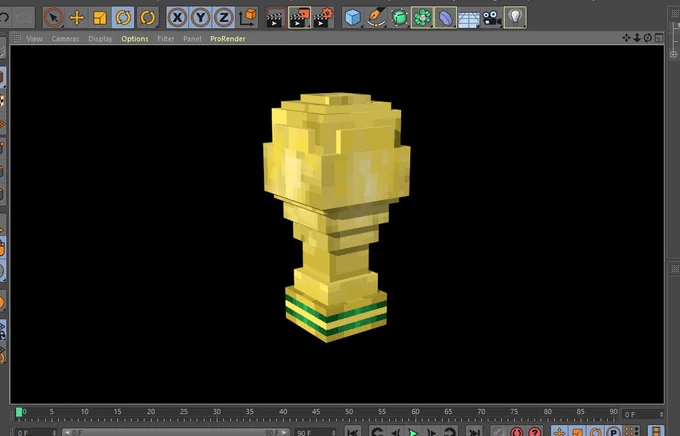Open the ProRender menu
Screen dimensions: 680x436
tap(228, 39)
